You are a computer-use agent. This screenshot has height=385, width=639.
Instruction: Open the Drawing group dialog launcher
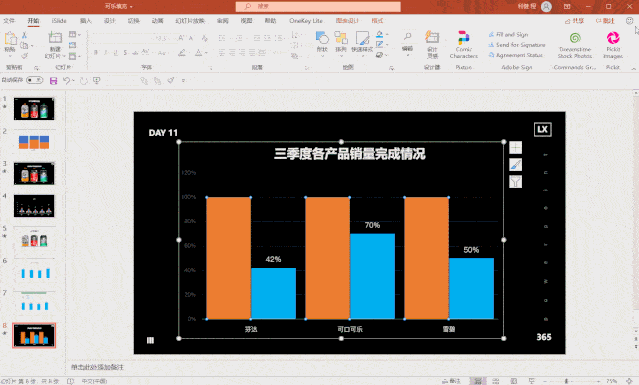[x=391, y=68]
